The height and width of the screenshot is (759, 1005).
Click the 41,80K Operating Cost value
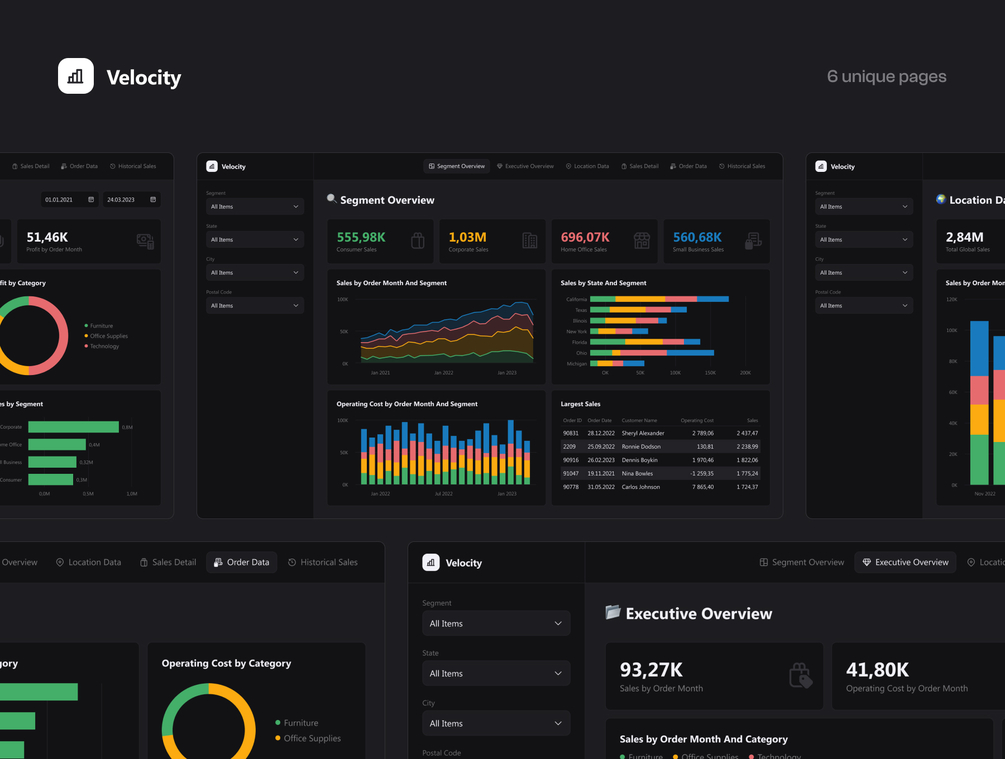tap(877, 670)
